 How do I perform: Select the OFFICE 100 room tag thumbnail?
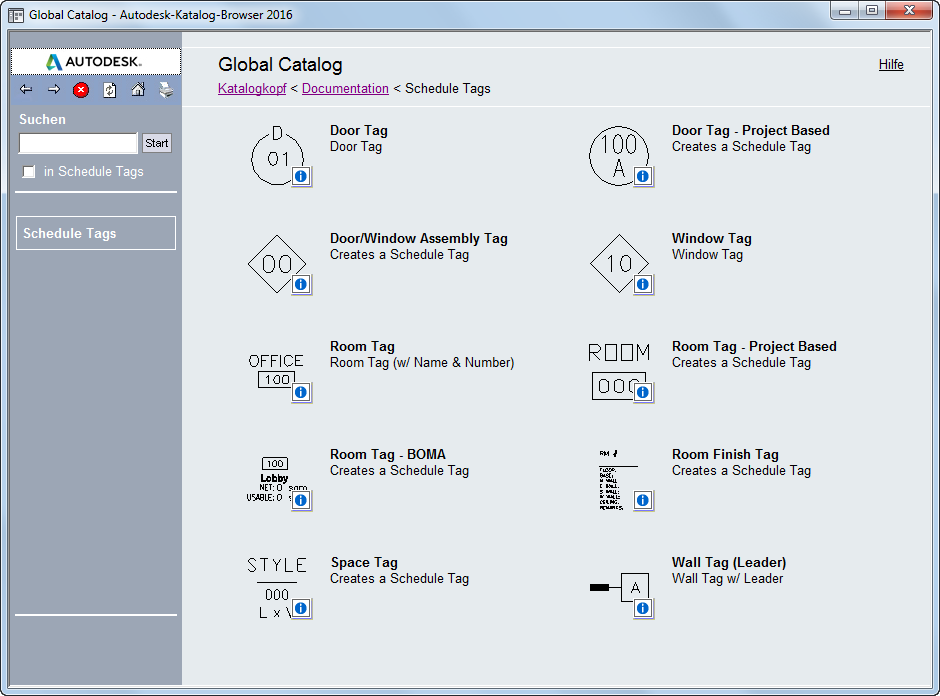point(276,371)
